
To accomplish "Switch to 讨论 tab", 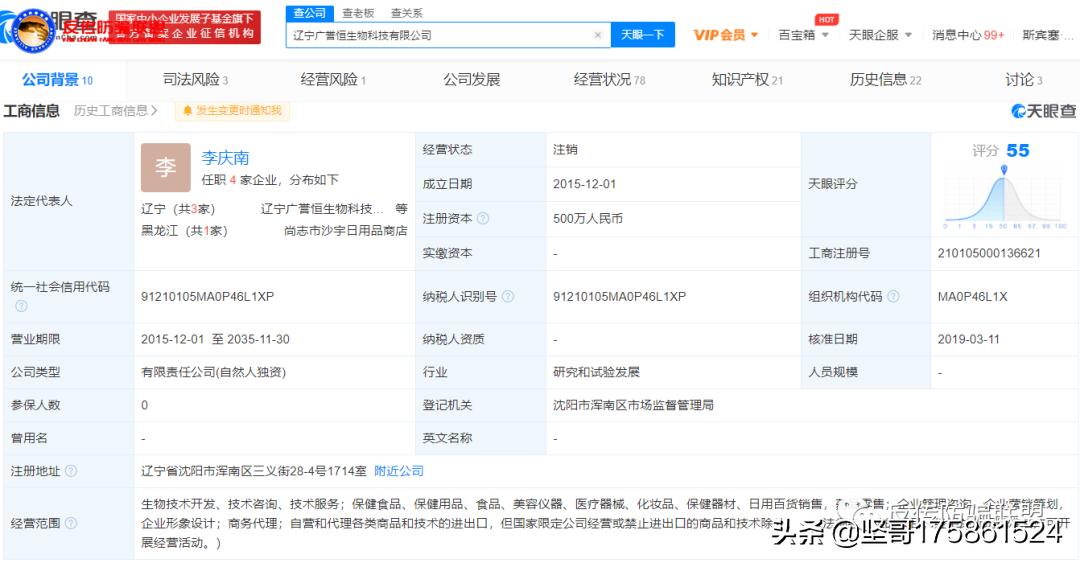I will pyautogui.click(x=1024, y=80).
